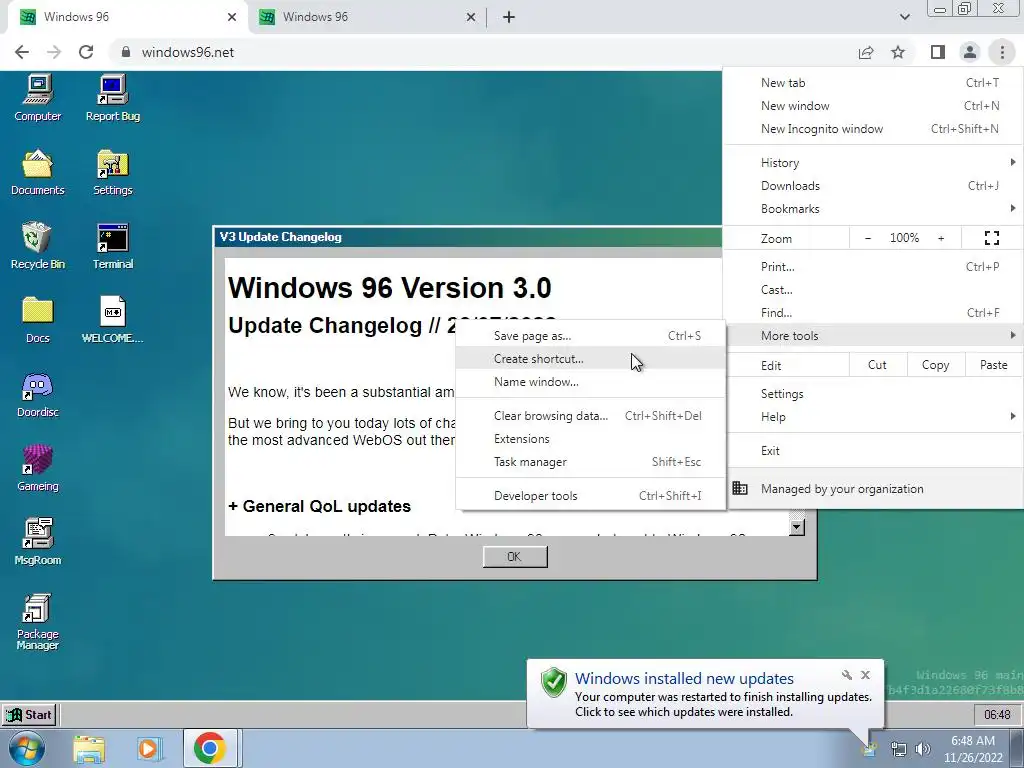The image size is (1024, 768).
Task: Expand the Bookmarks submenu
Action: (x=874, y=209)
